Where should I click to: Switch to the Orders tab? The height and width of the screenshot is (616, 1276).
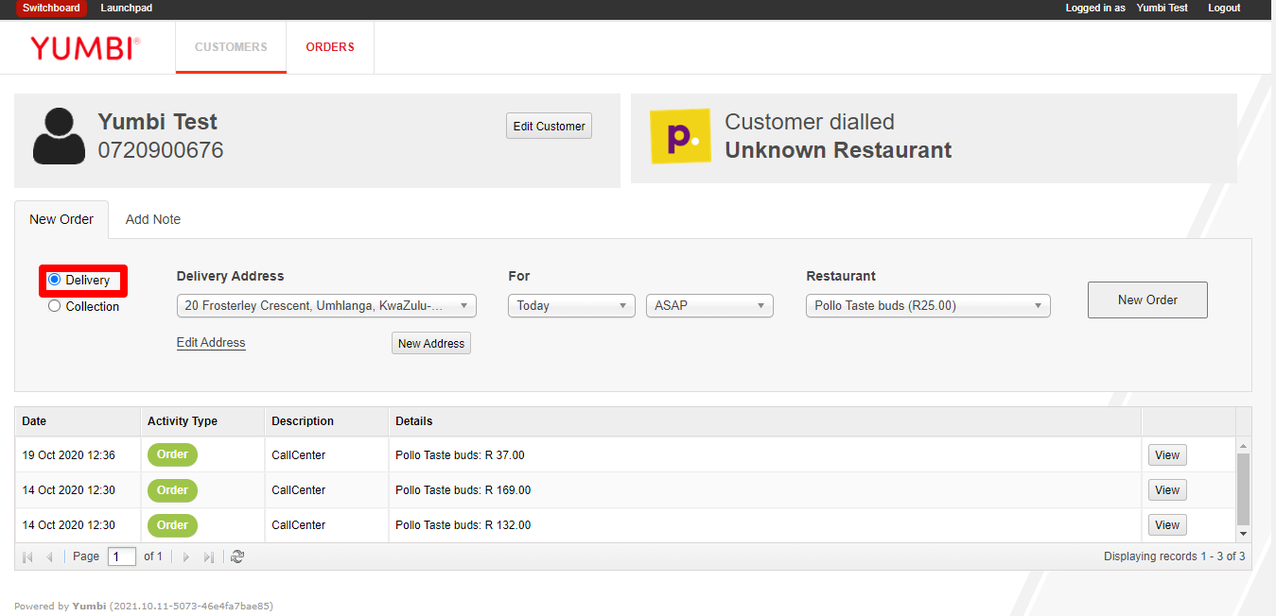pos(330,47)
